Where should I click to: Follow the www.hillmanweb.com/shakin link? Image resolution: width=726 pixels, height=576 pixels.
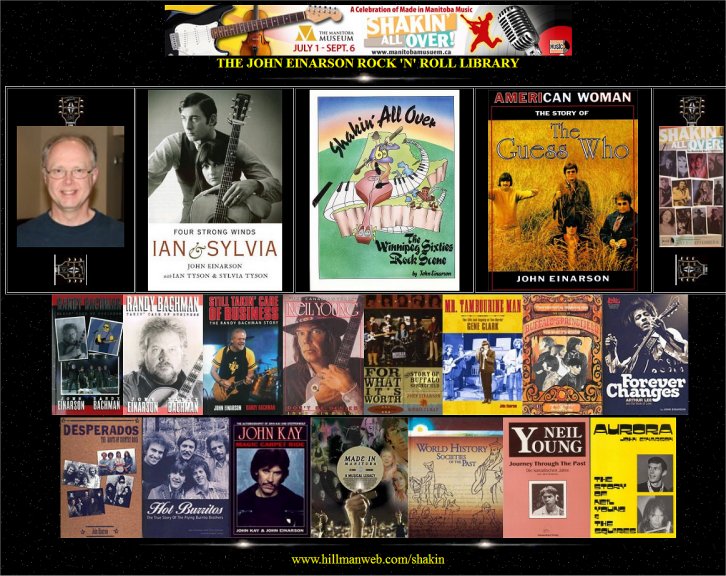click(368, 559)
